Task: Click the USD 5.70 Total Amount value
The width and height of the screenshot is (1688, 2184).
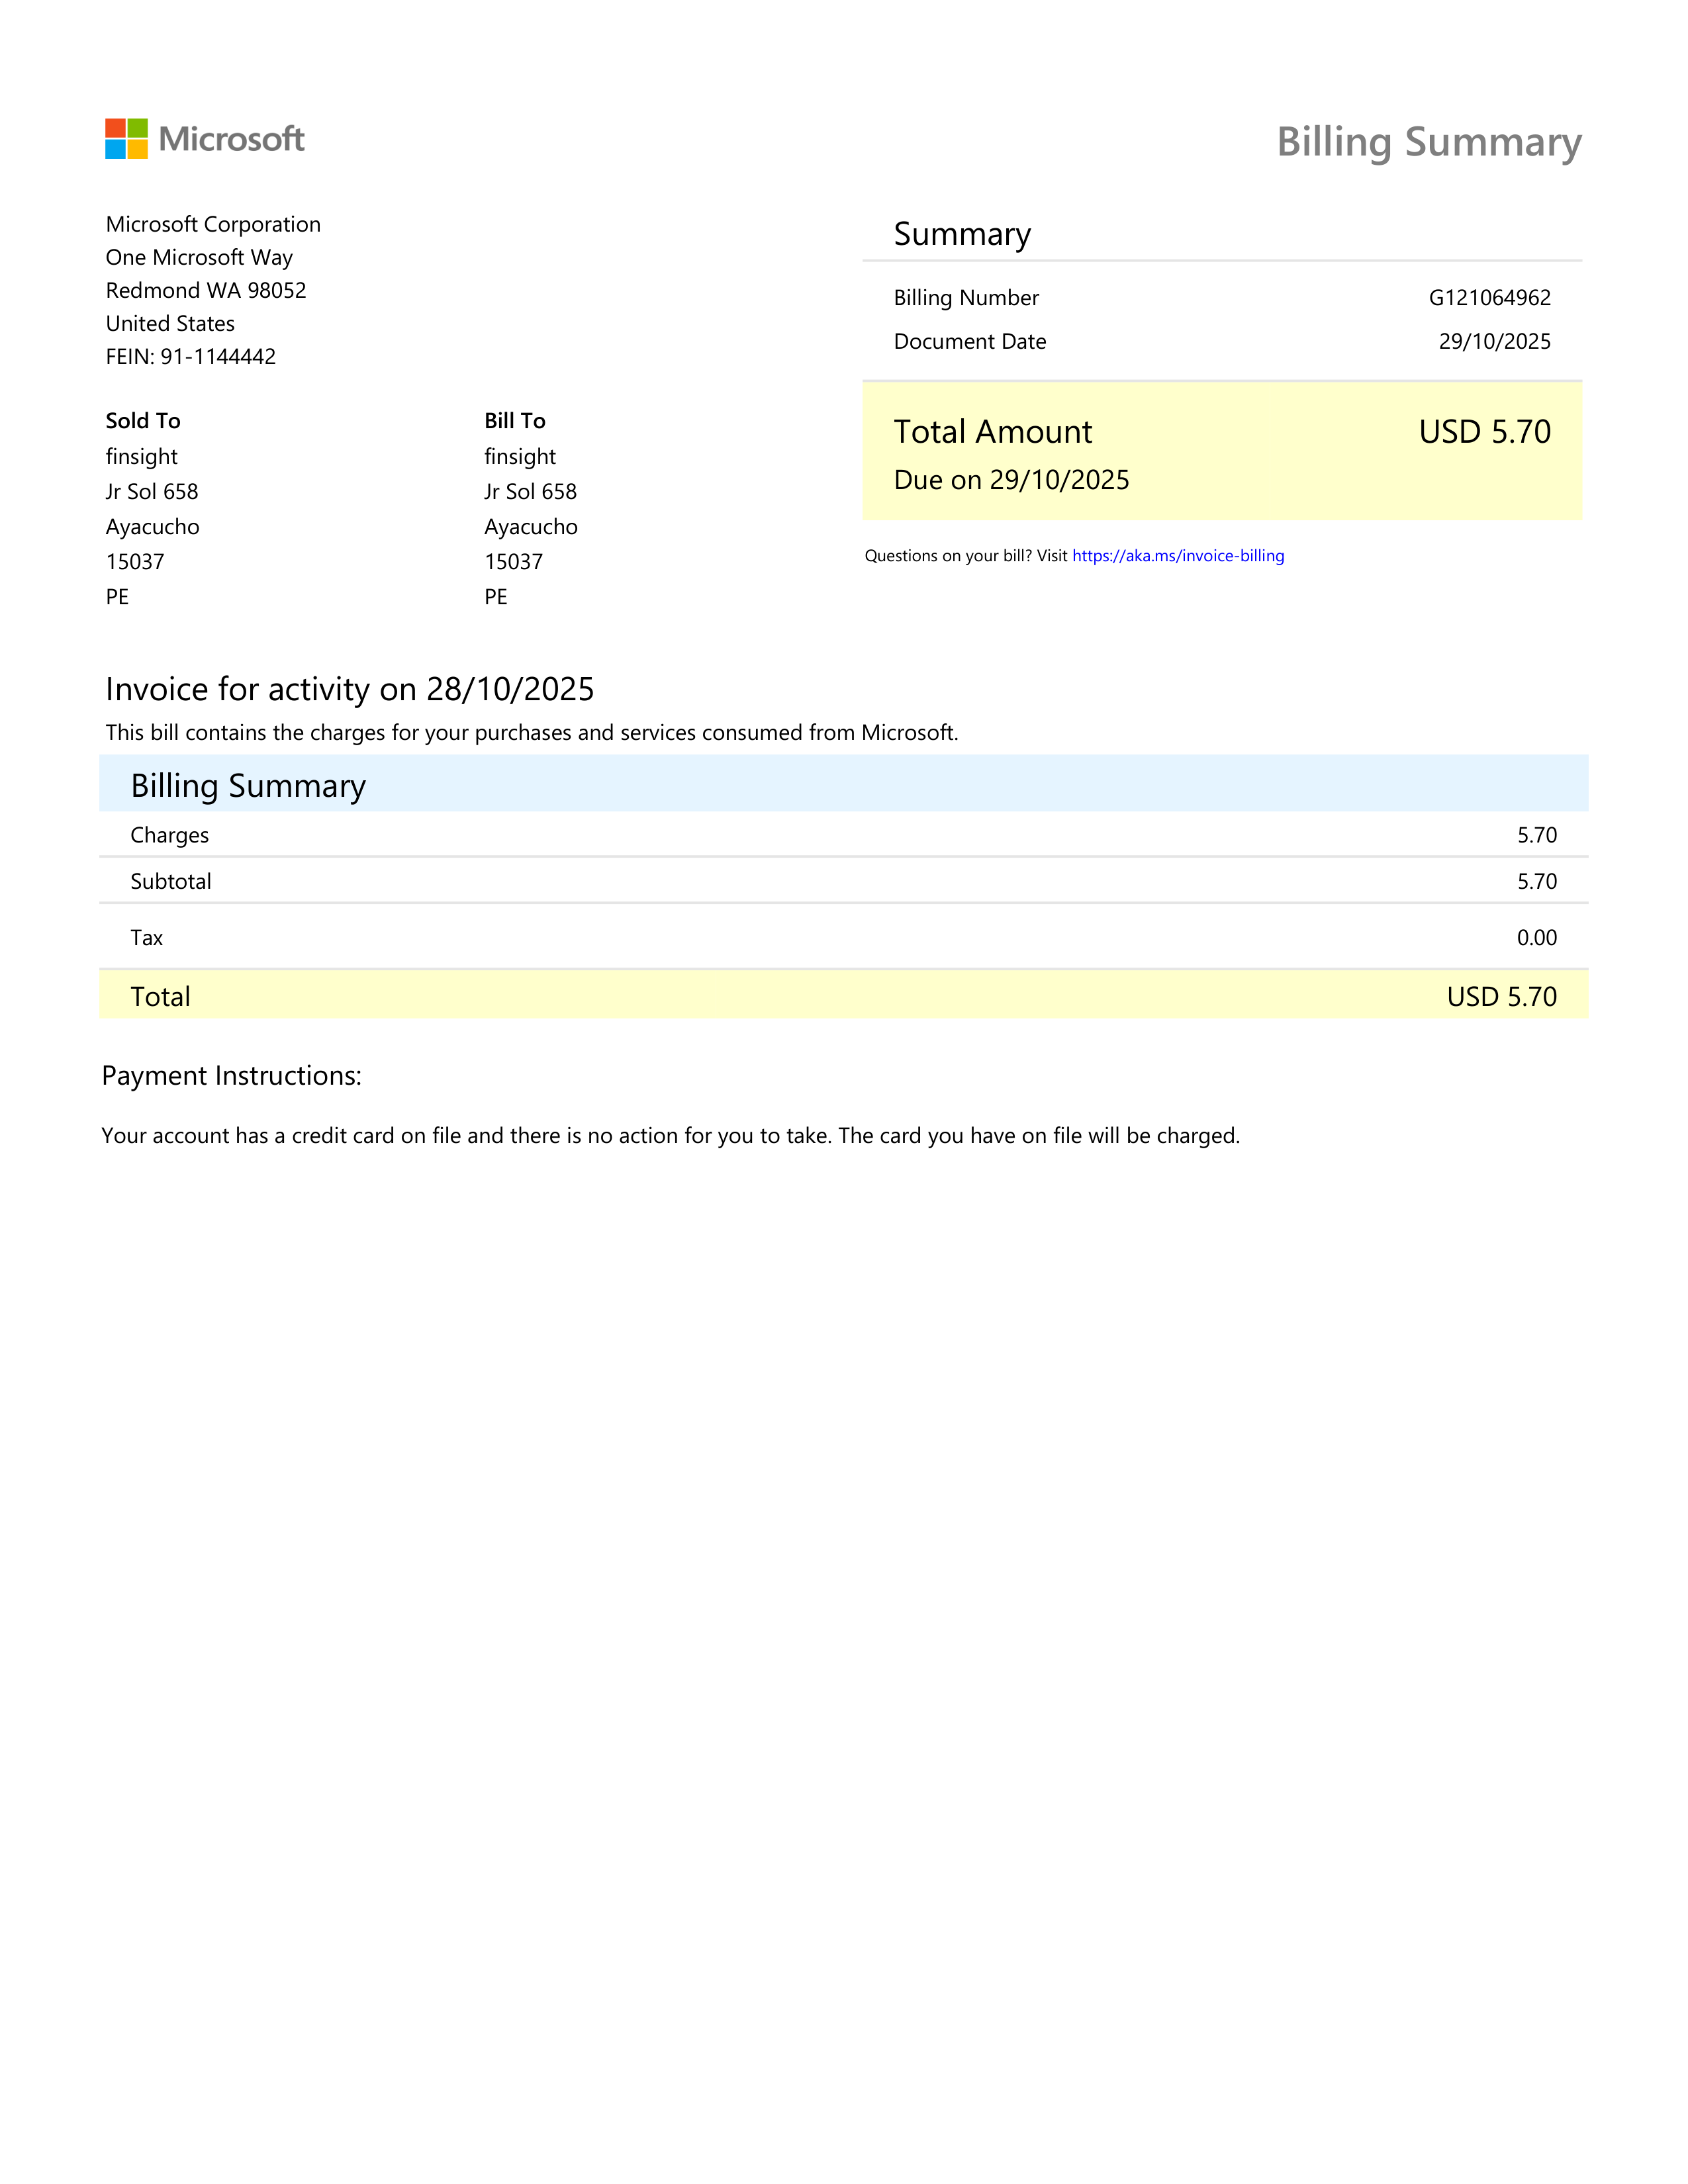Action: point(1485,432)
